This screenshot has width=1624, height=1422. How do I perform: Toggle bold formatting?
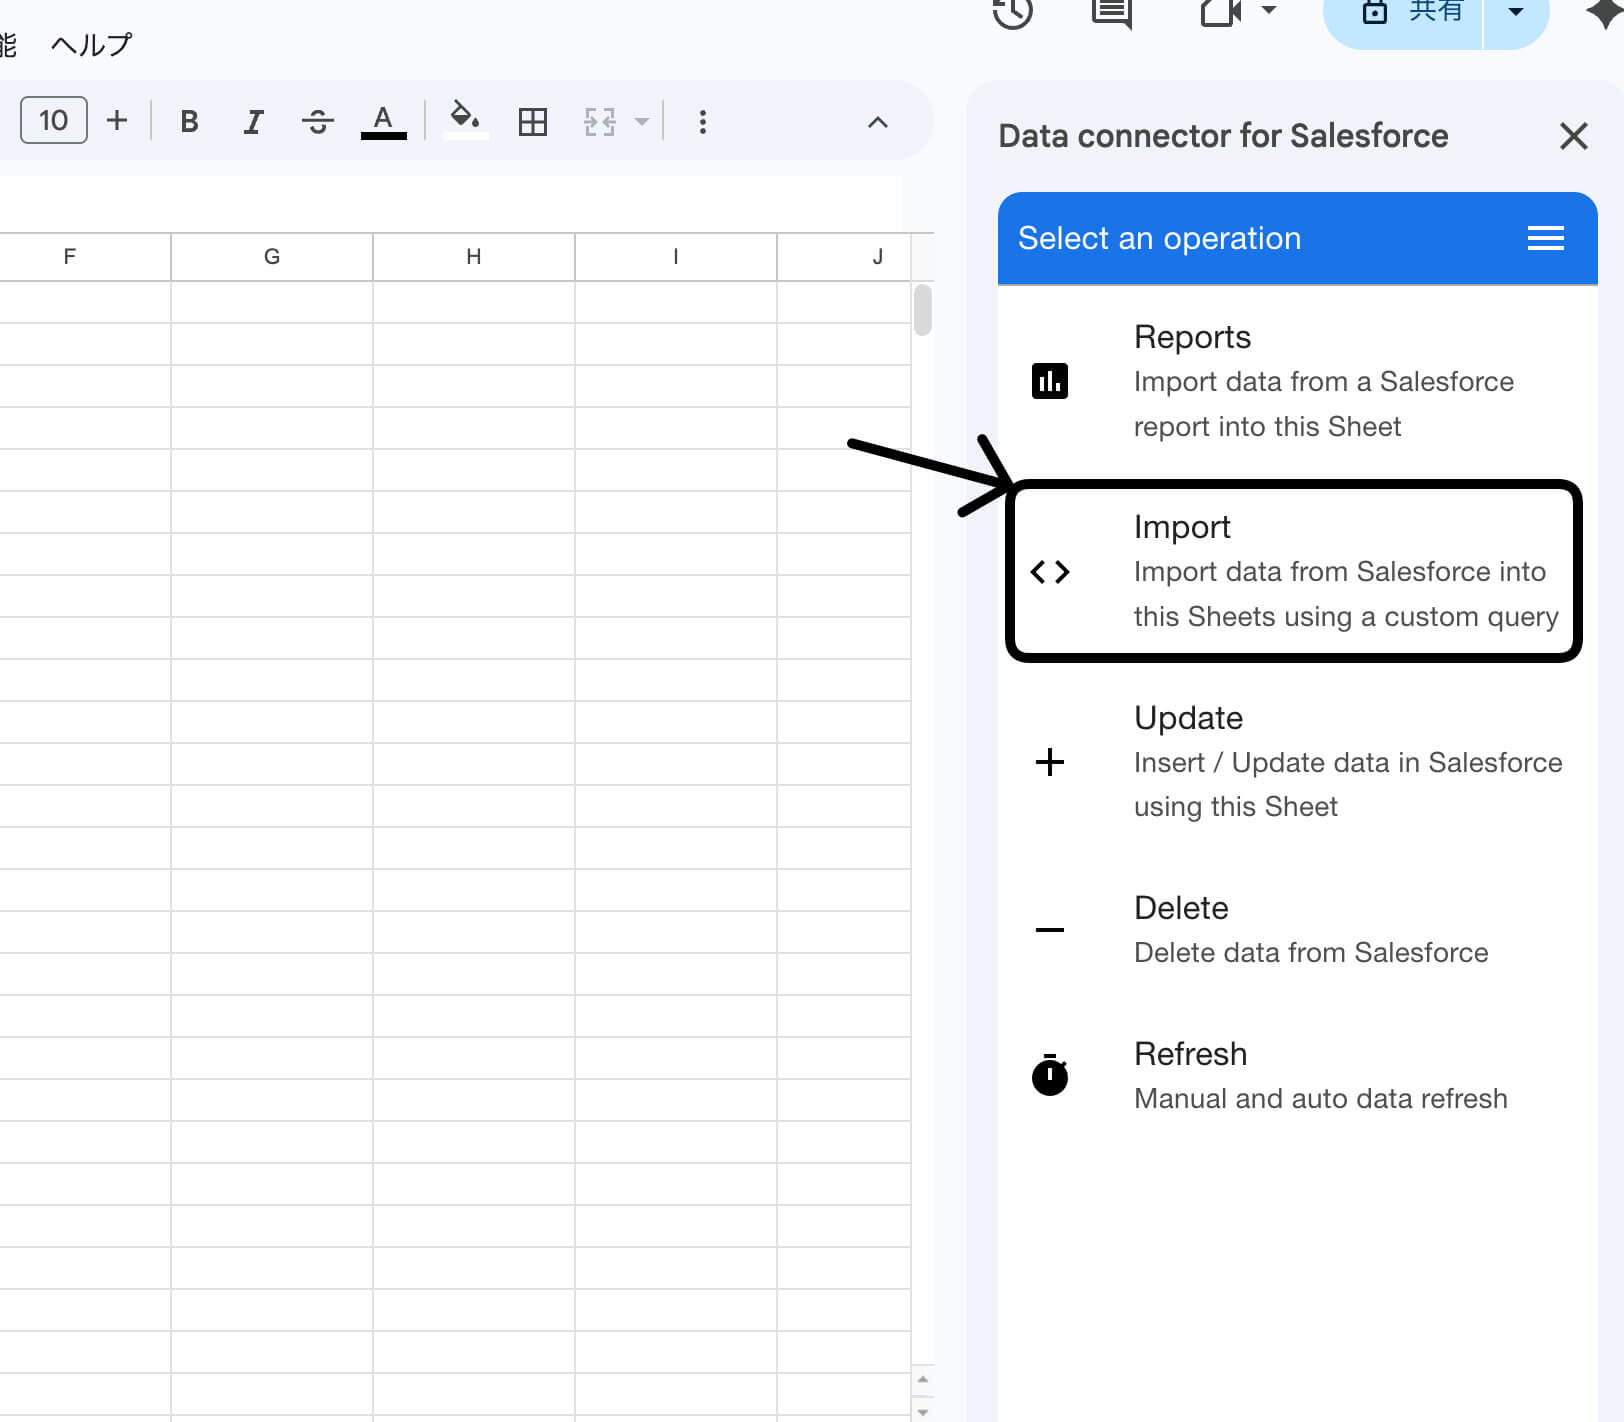point(189,122)
